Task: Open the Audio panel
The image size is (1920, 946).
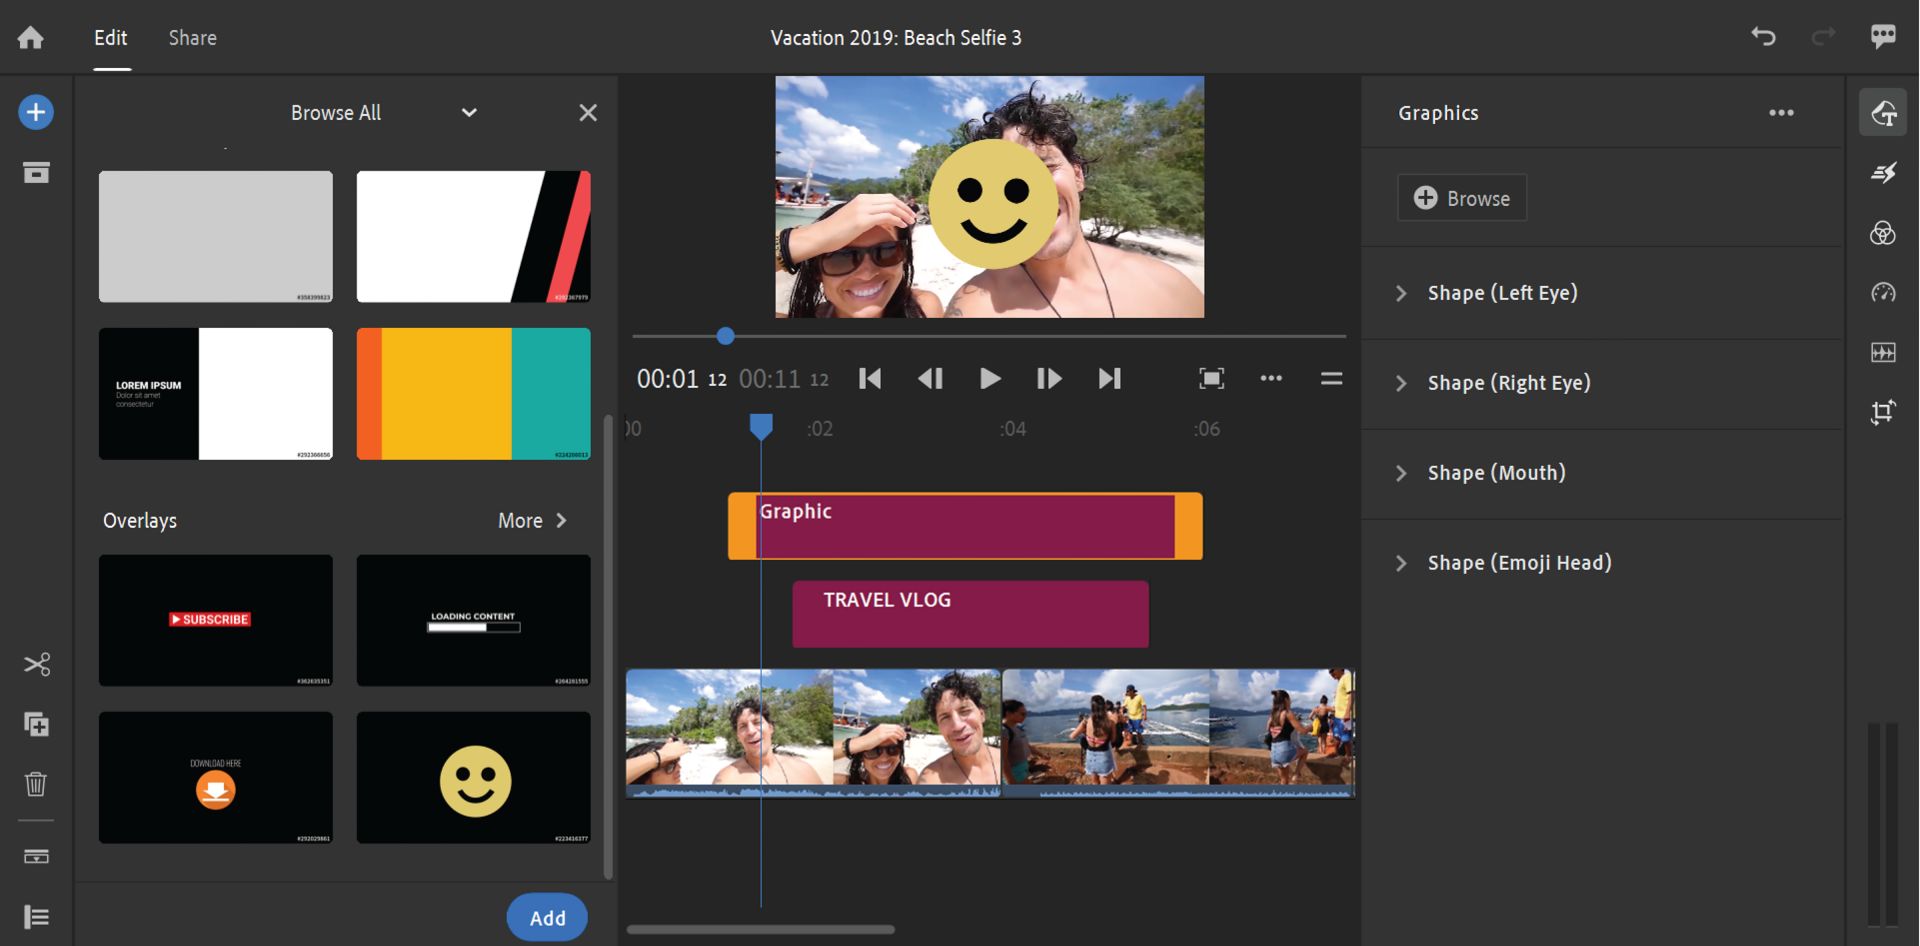Action: 1883,352
